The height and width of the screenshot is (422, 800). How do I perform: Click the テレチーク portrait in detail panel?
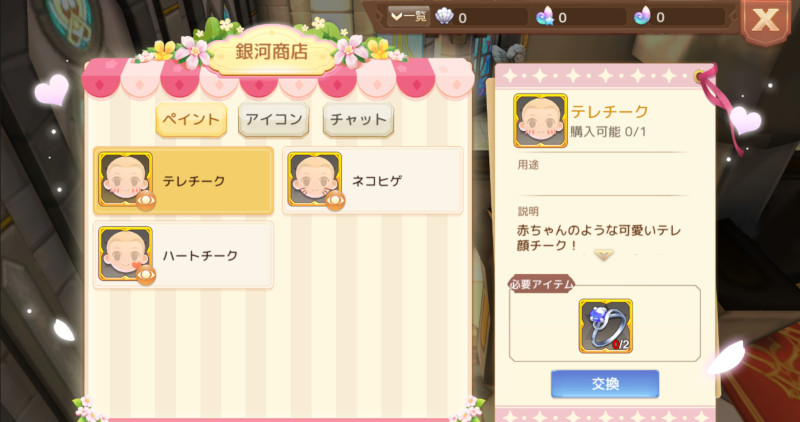pyautogui.click(x=540, y=121)
